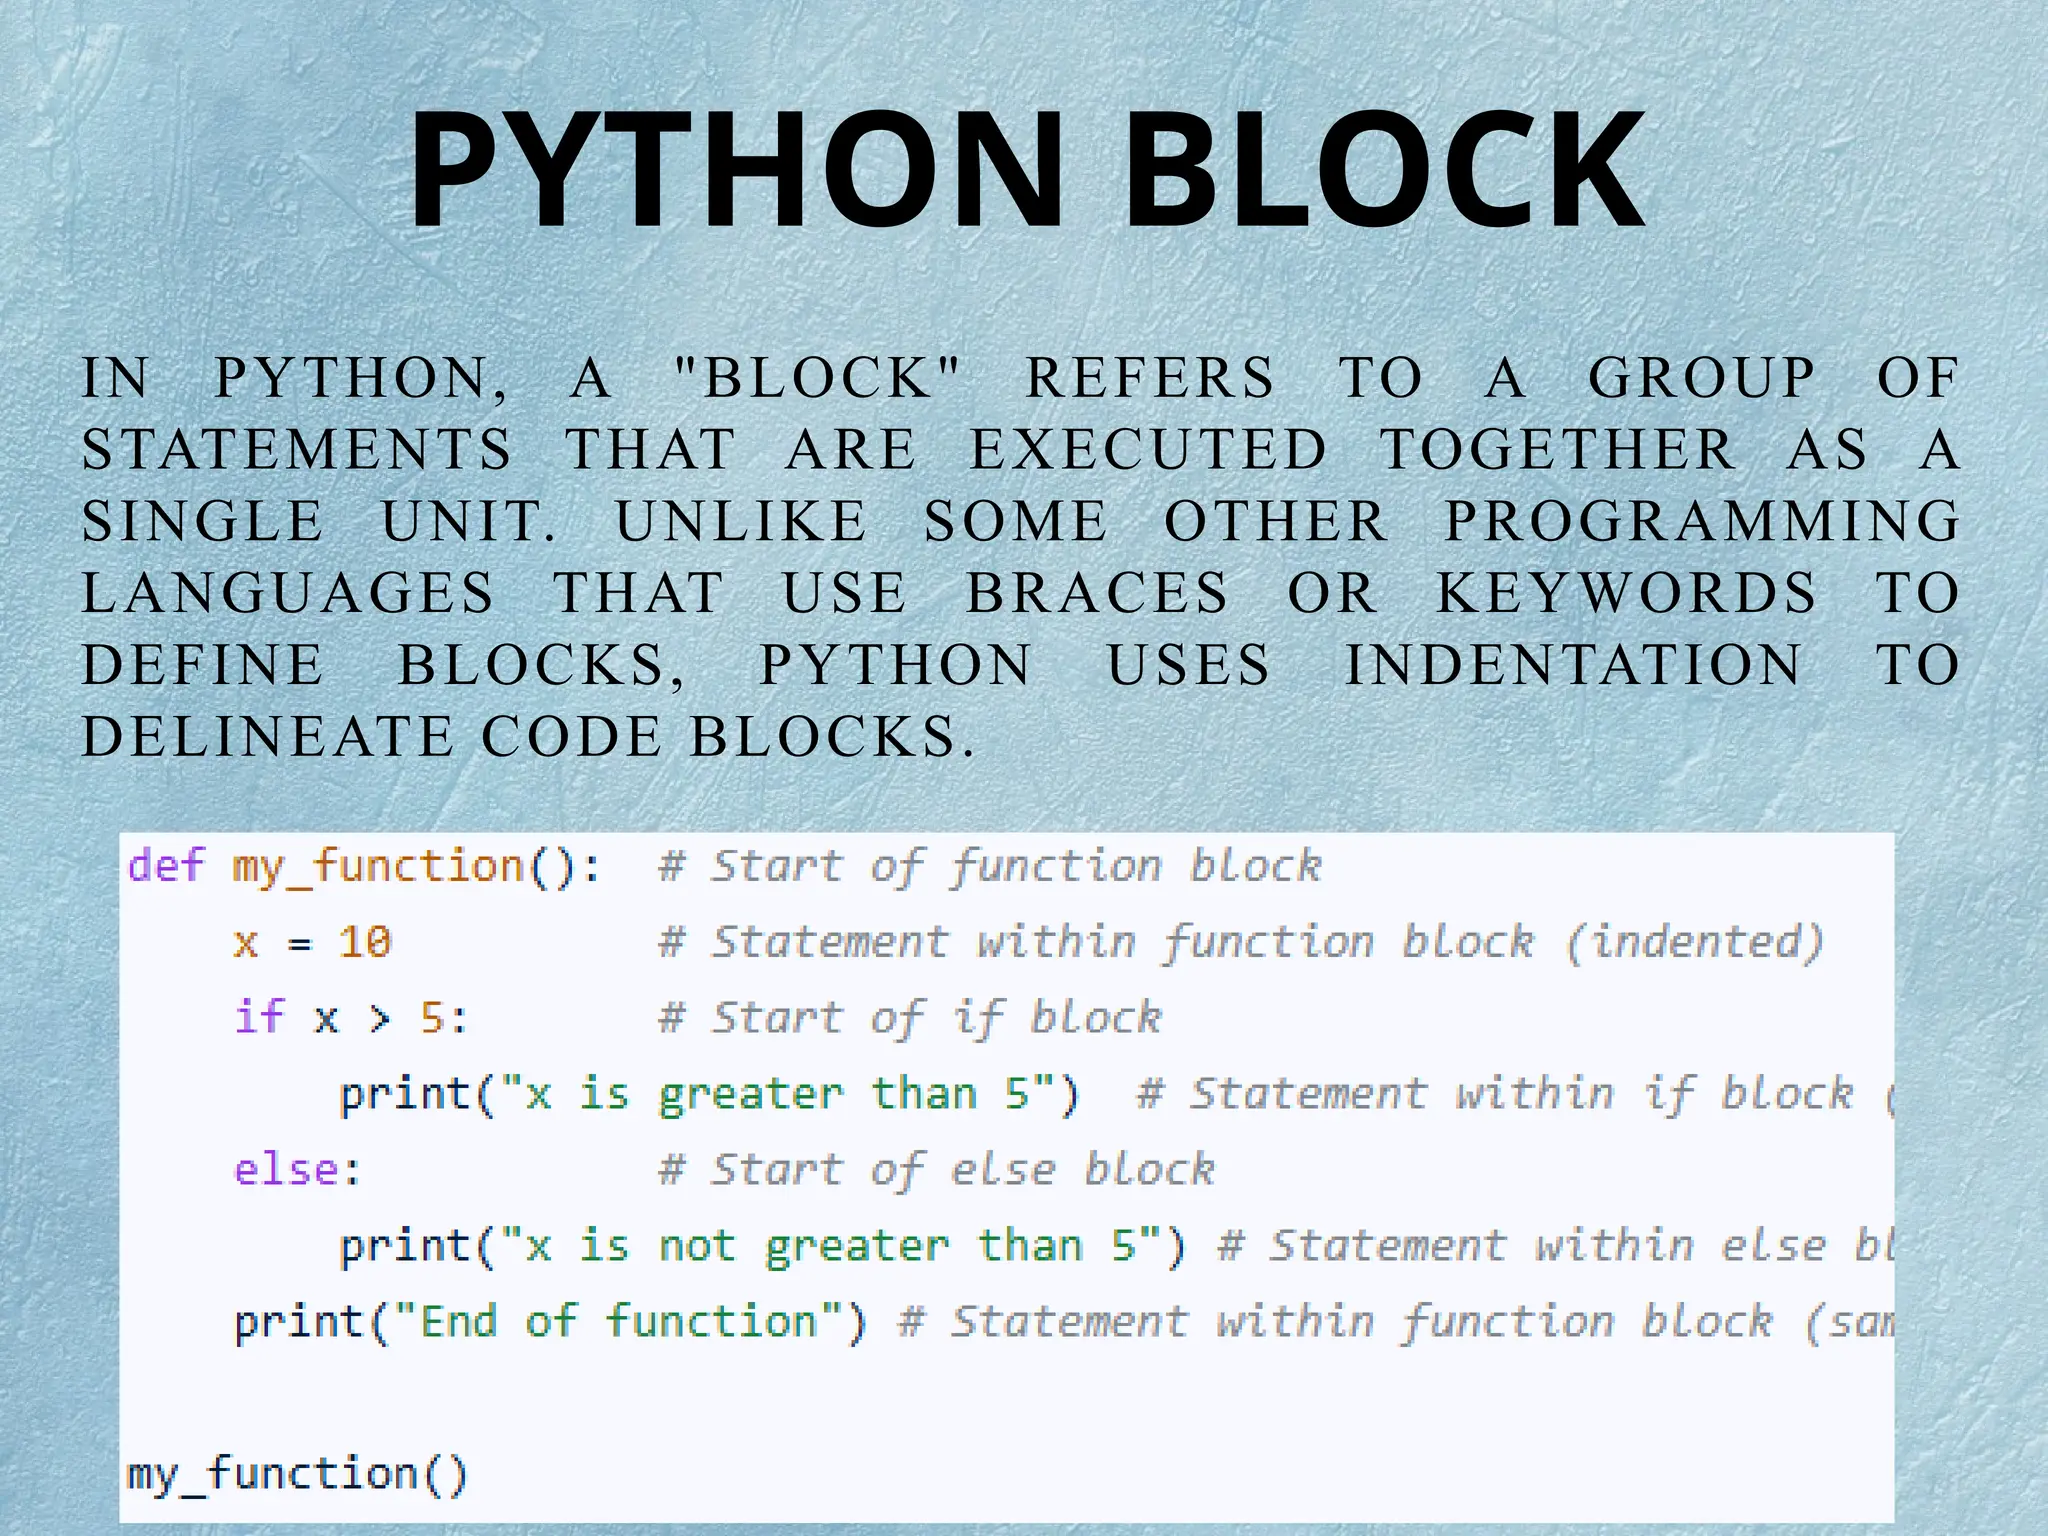Click the "Start of if block" comment
The width and height of the screenshot is (2048, 1536).
910,1018
